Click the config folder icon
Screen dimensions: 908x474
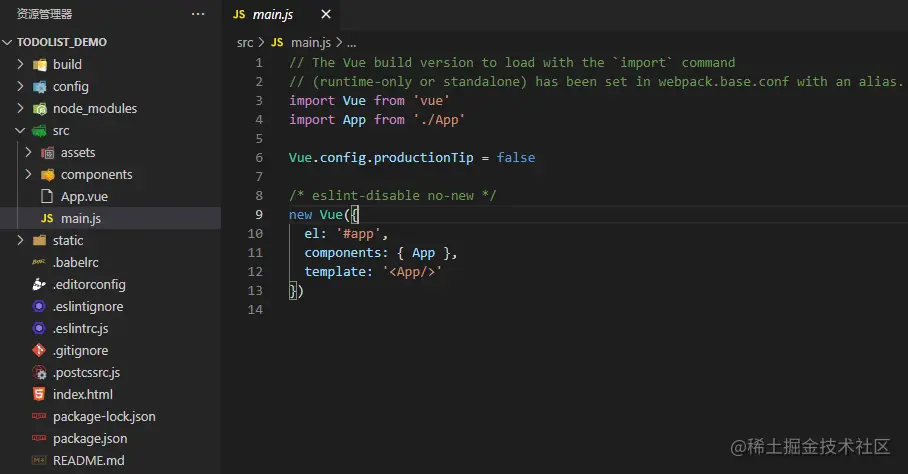click(39, 86)
